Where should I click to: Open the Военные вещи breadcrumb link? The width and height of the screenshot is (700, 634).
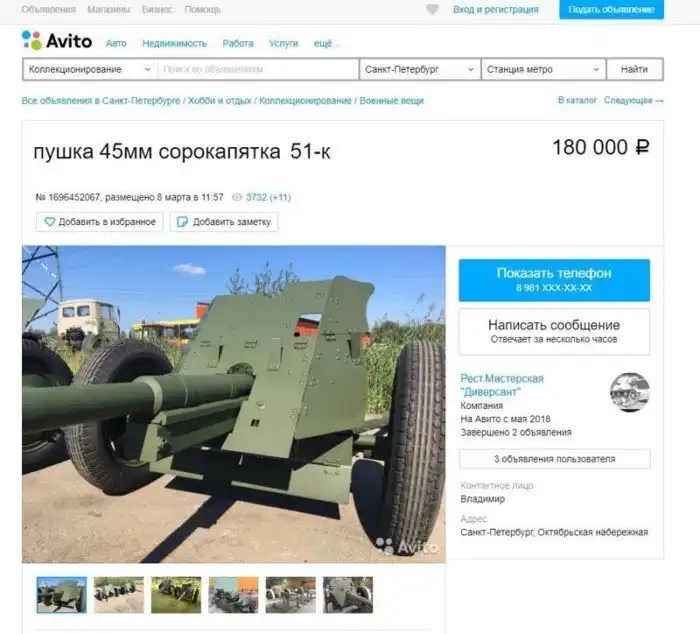coord(392,100)
